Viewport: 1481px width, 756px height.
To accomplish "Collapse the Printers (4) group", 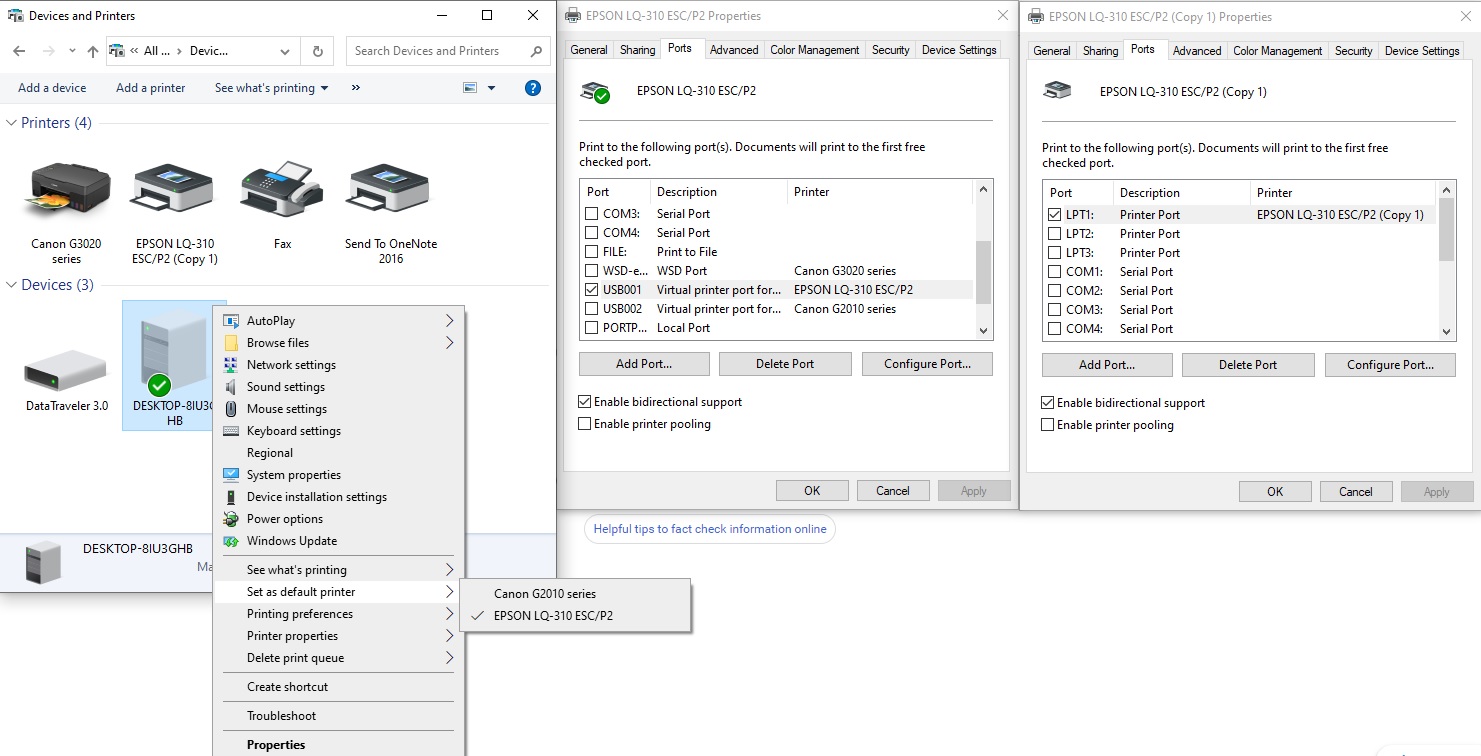I will [11, 123].
